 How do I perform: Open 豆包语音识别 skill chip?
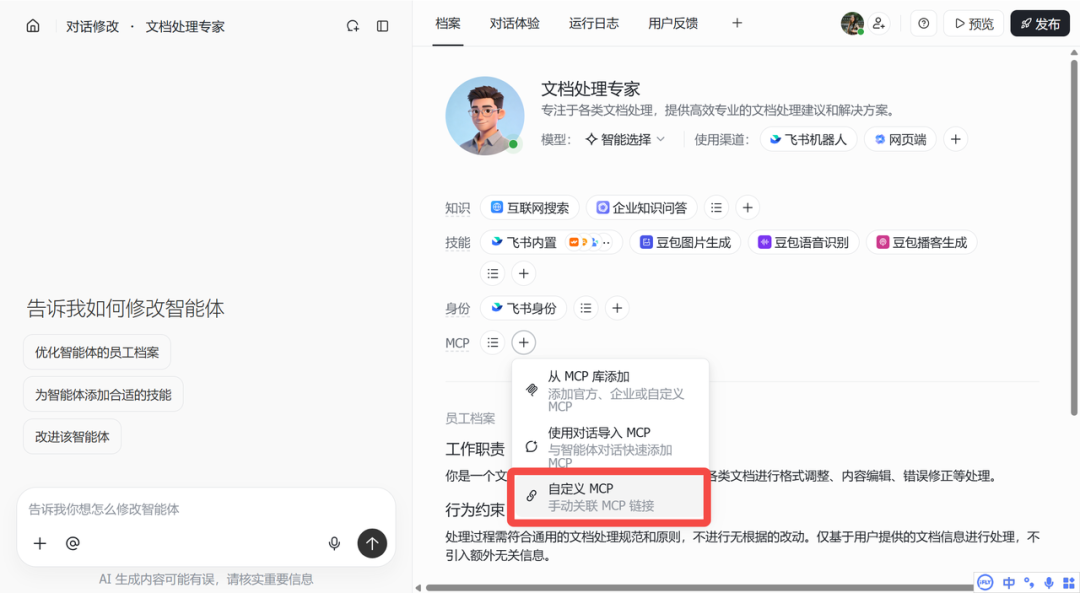click(x=804, y=242)
